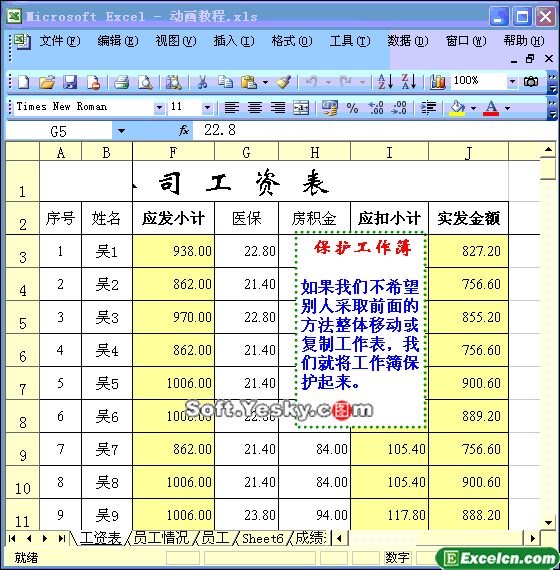Open a file with folder icon
The height and width of the screenshot is (570, 560).
click(47, 82)
